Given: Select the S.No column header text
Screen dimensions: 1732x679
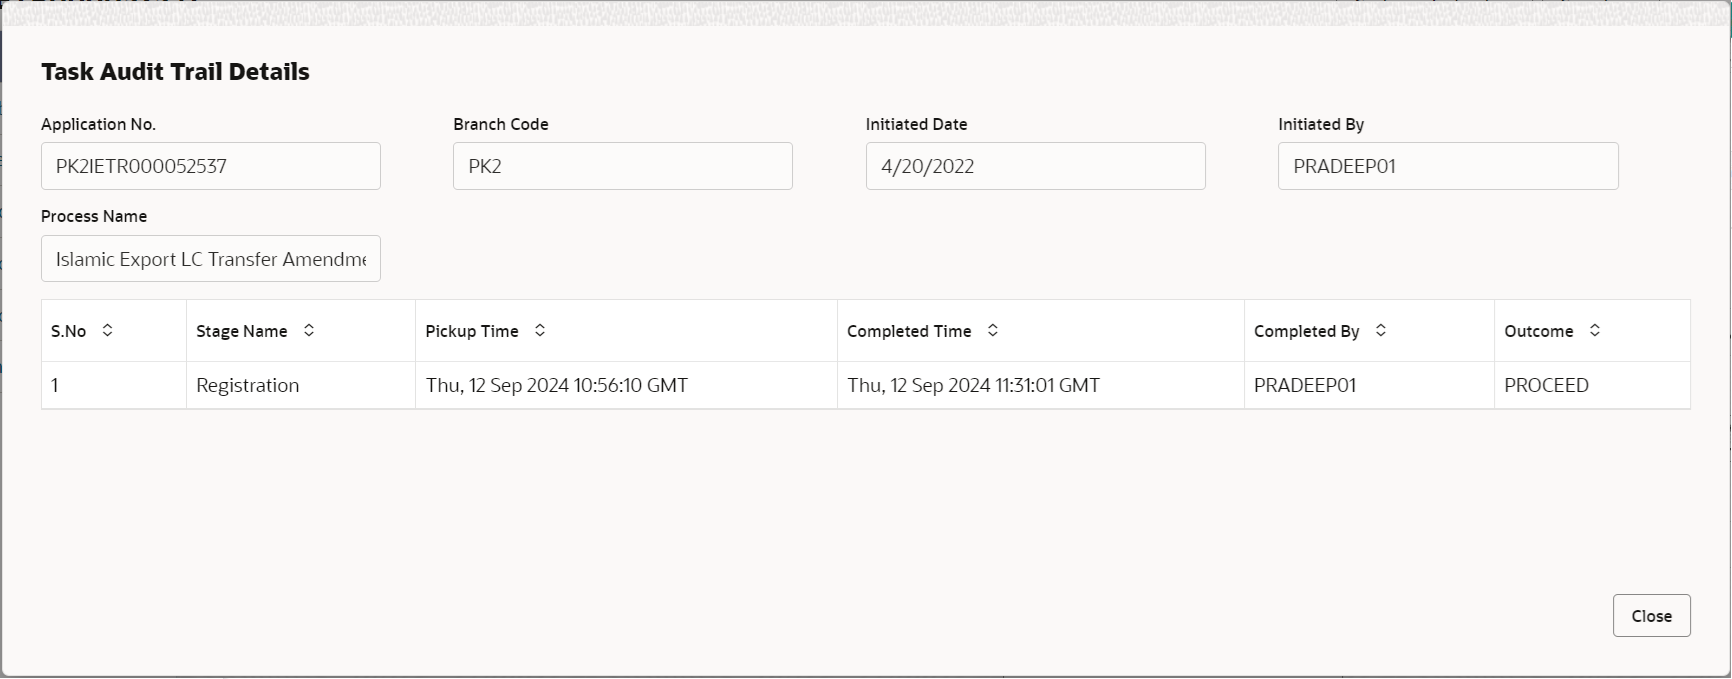Looking at the screenshot, I should pos(69,331).
